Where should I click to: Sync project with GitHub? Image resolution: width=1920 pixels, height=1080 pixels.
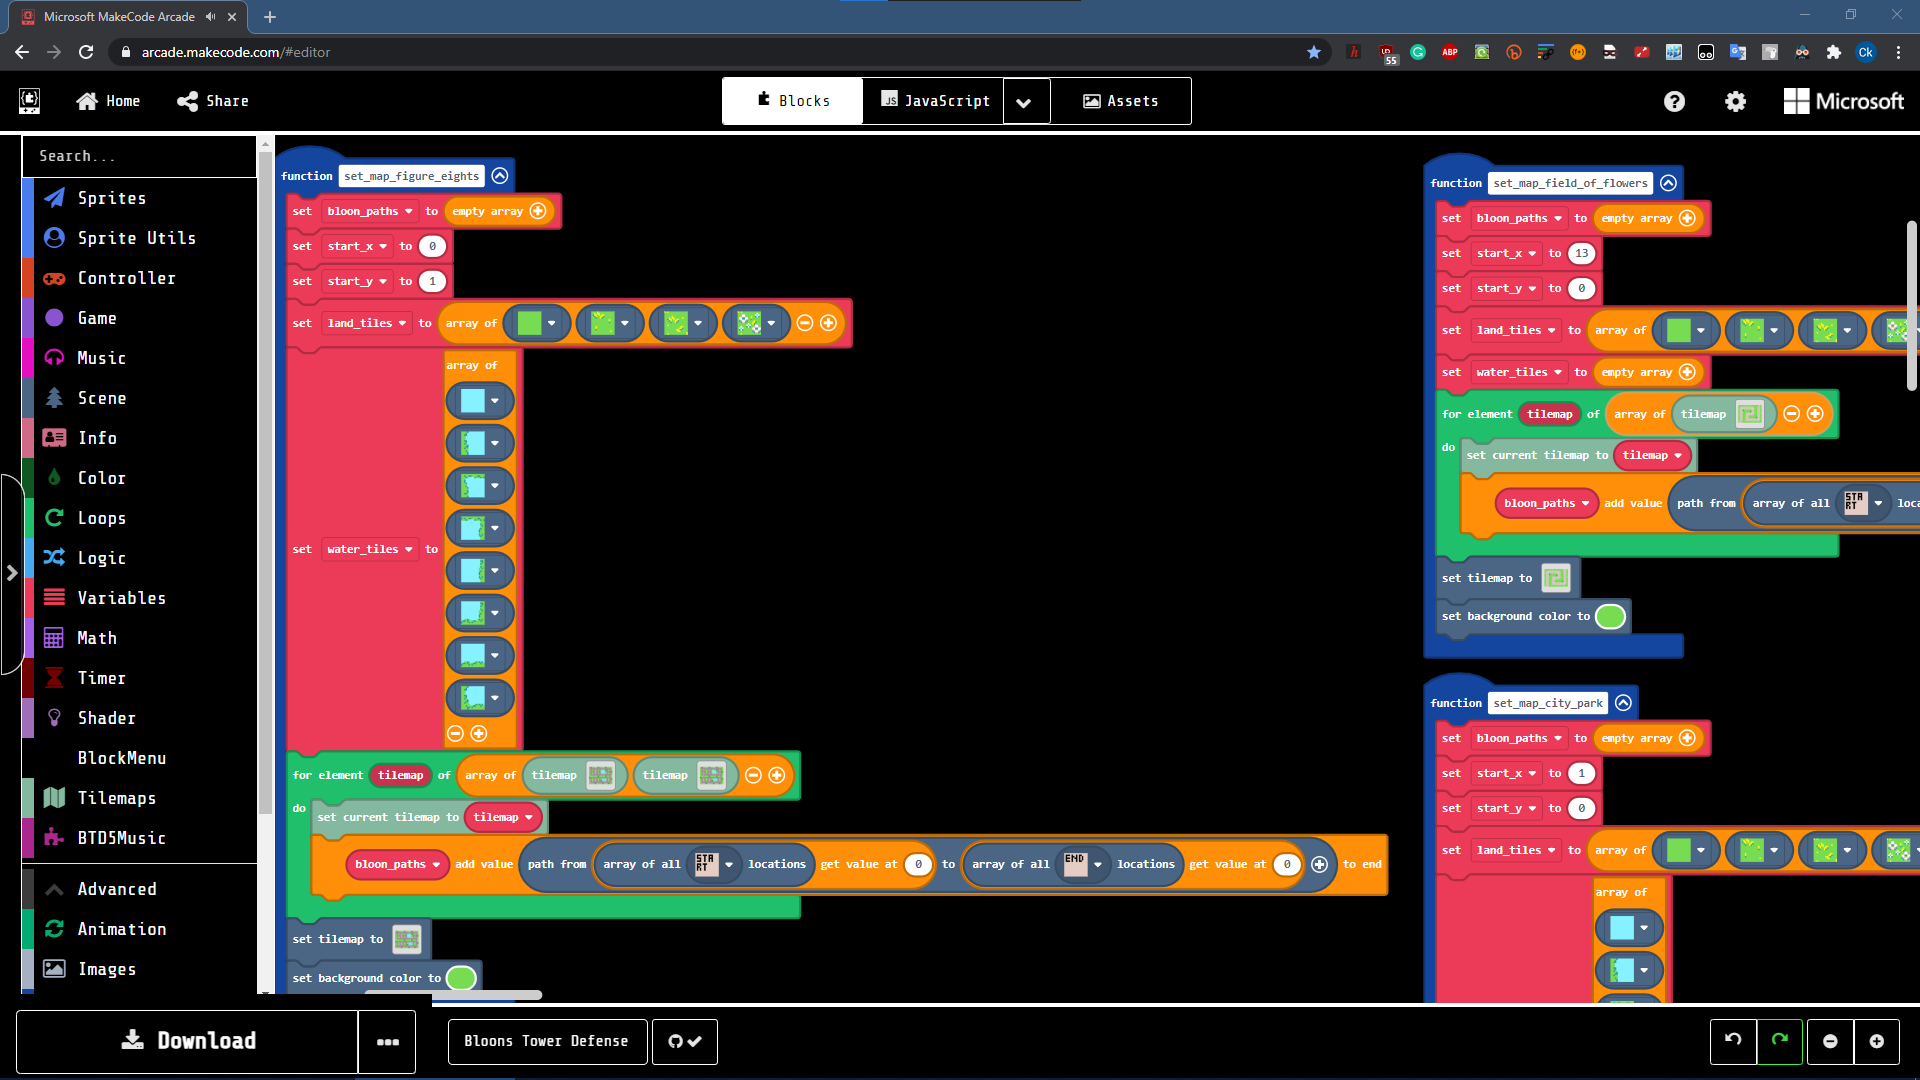pos(684,1041)
